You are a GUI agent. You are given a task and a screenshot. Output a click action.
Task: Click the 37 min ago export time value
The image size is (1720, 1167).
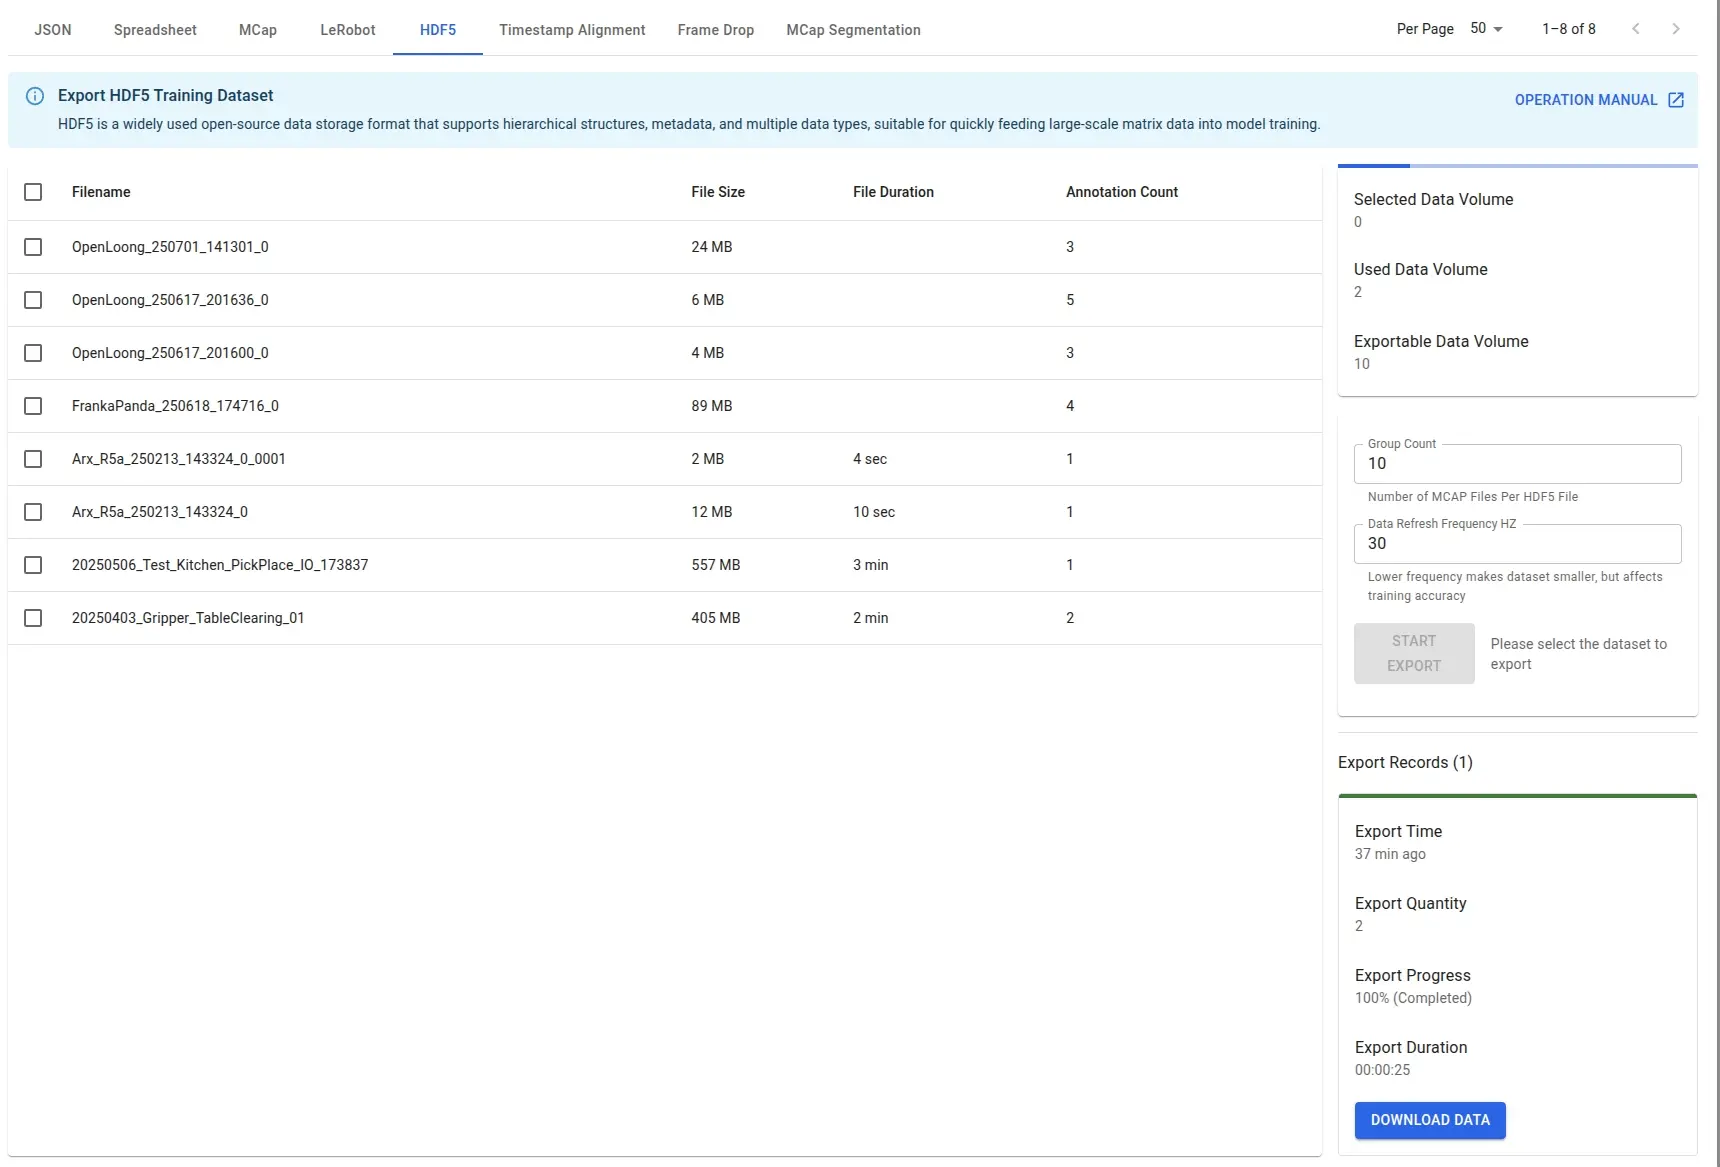pos(1390,854)
